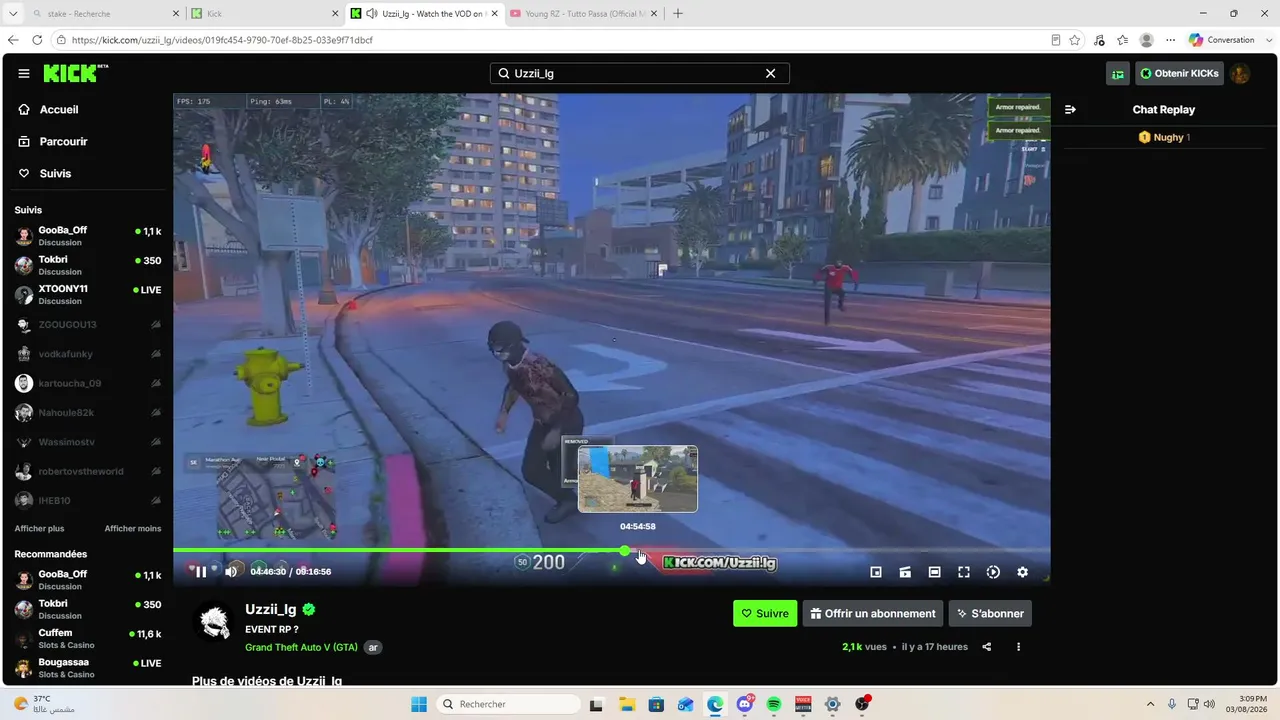This screenshot has height=720, width=1280.
Task: Open browser Settings and more menu
Action: click(1171, 40)
